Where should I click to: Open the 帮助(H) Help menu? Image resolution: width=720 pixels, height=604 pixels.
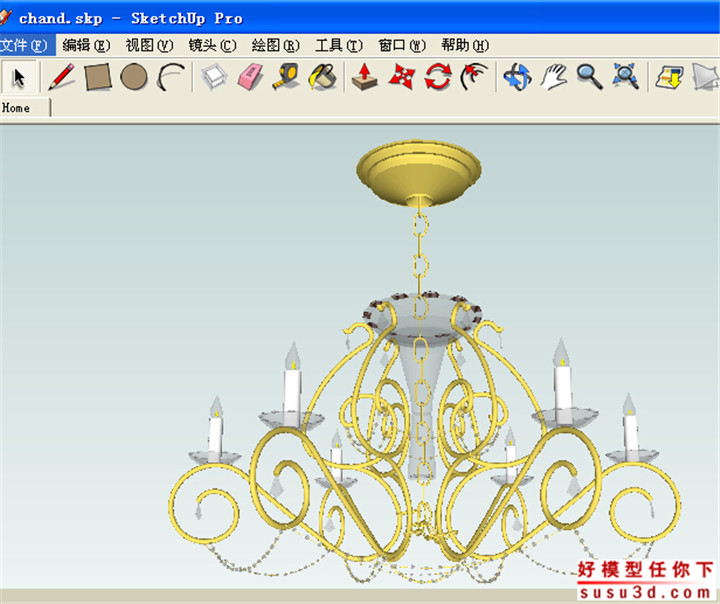click(465, 45)
